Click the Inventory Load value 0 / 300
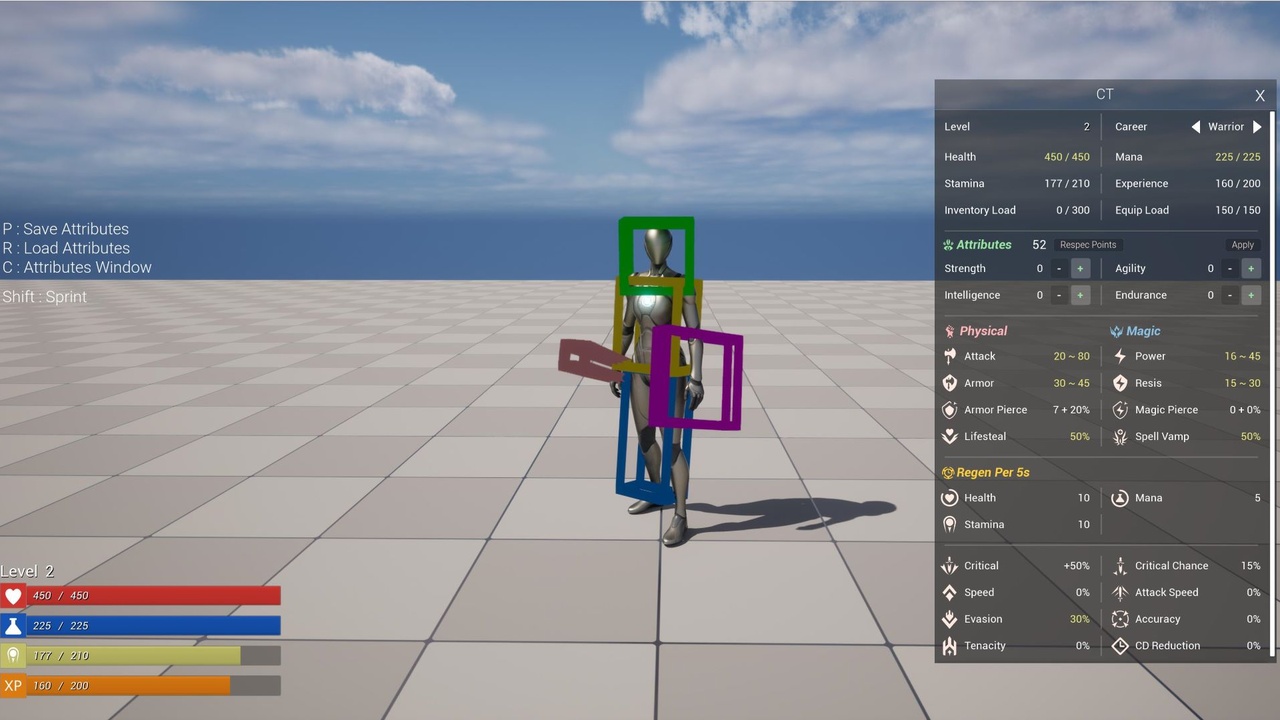The width and height of the screenshot is (1280, 720). coord(1073,211)
